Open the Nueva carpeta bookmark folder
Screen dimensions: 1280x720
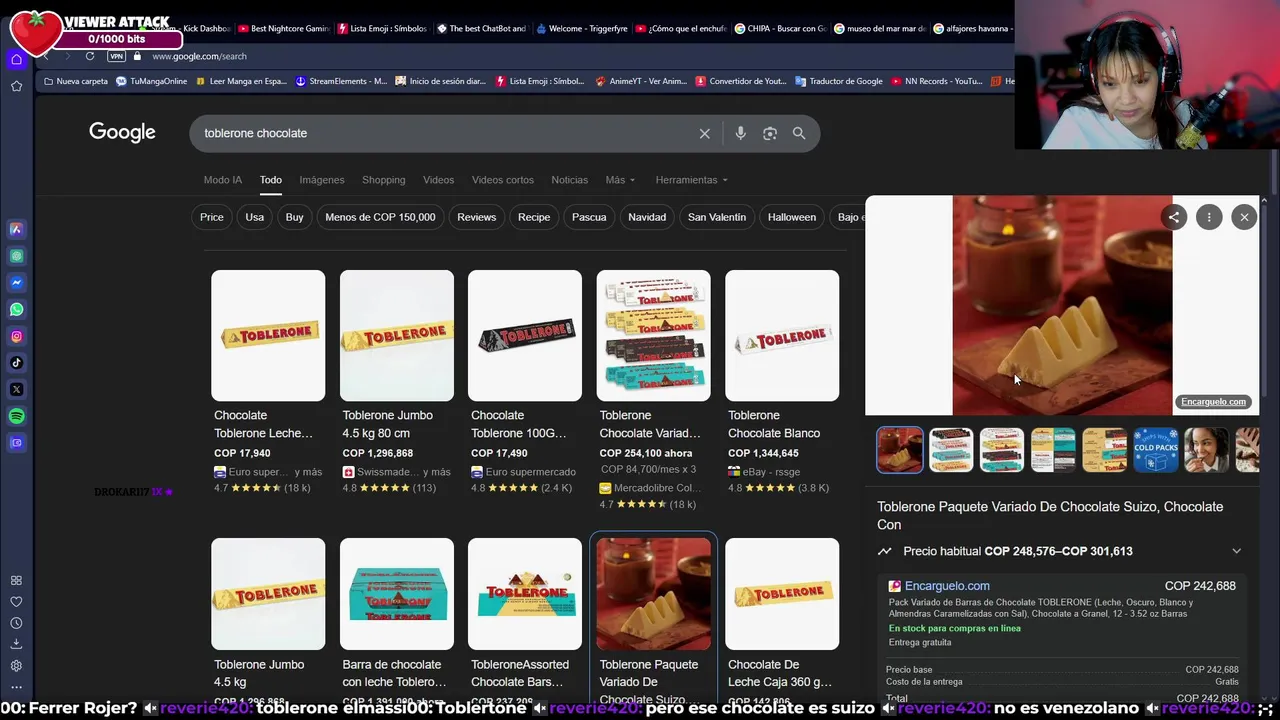(x=75, y=81)
